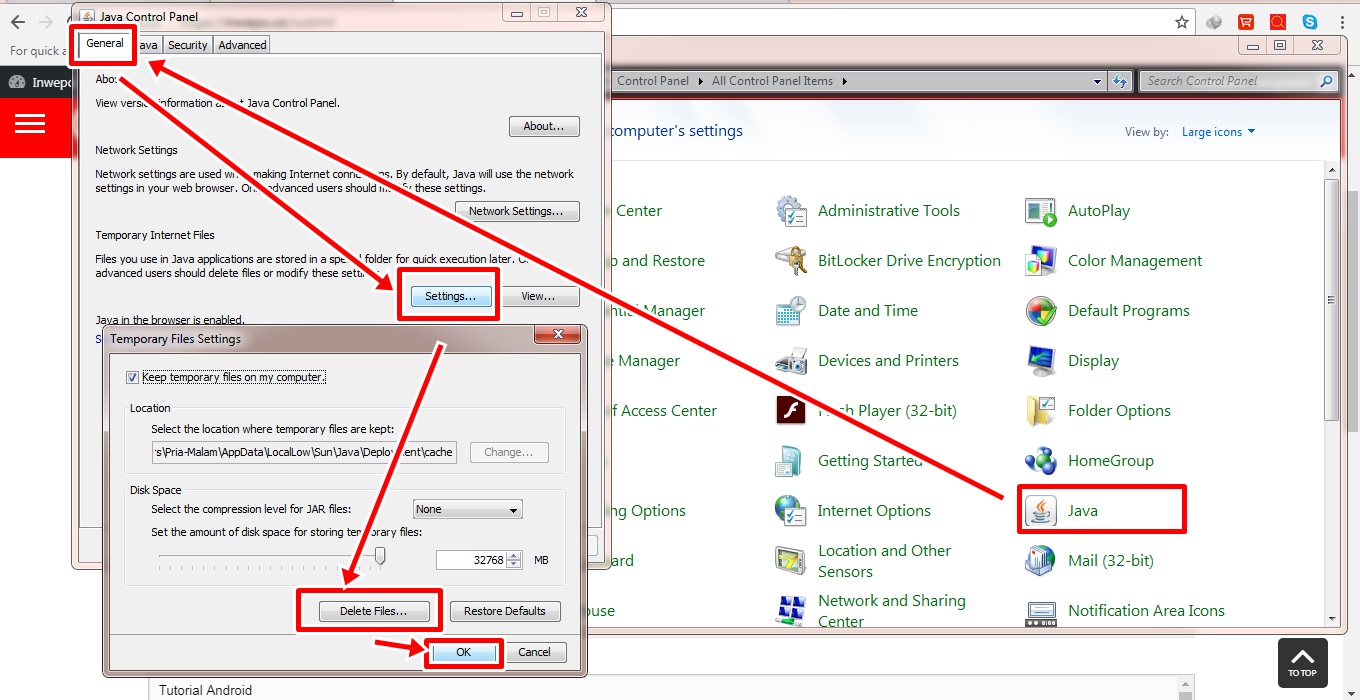Click the Skype extension icon in browser
Screen dimensions: 1360x700
1310,22
